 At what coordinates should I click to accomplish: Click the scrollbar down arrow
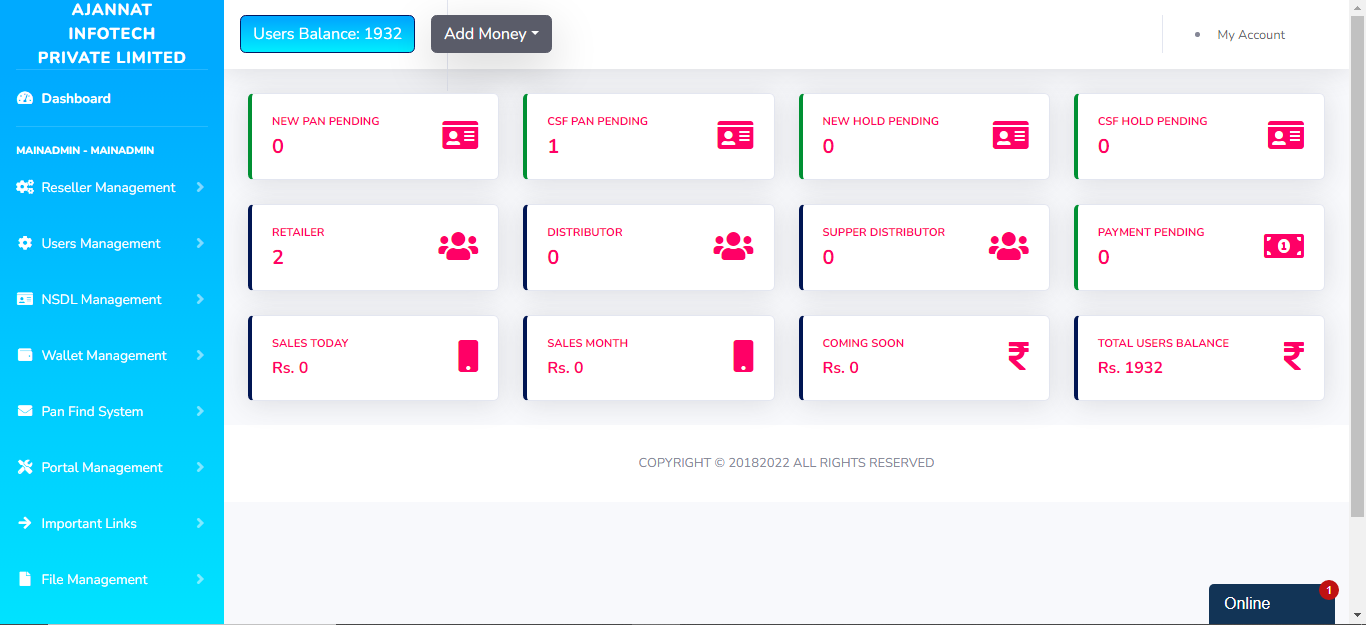pyautogui.click(x=1358, y=617)
